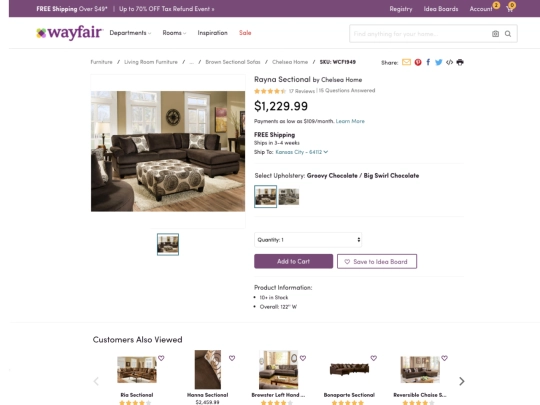
Task: Open the shopping cart icon
Action: (510, 9)
